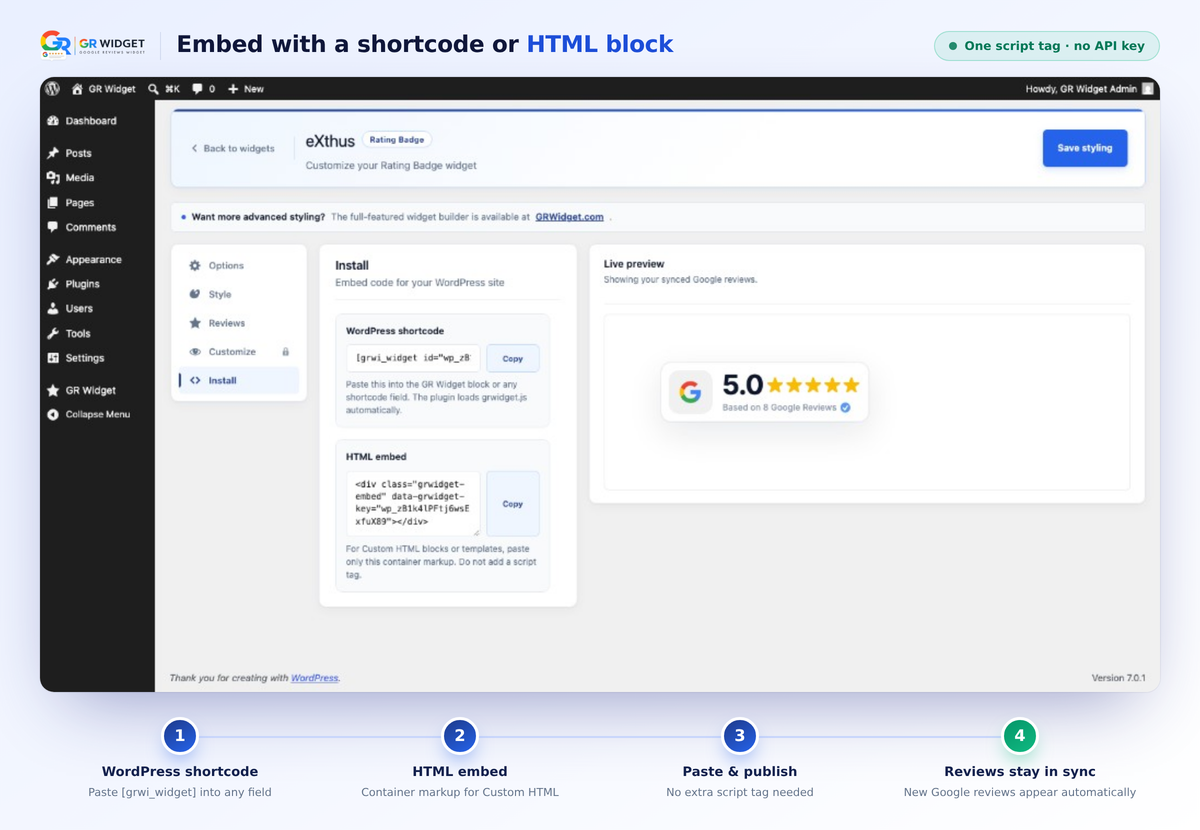
Task: Open the GRWidget.com link
Action: pyautogui.click(x=569, y=217)
